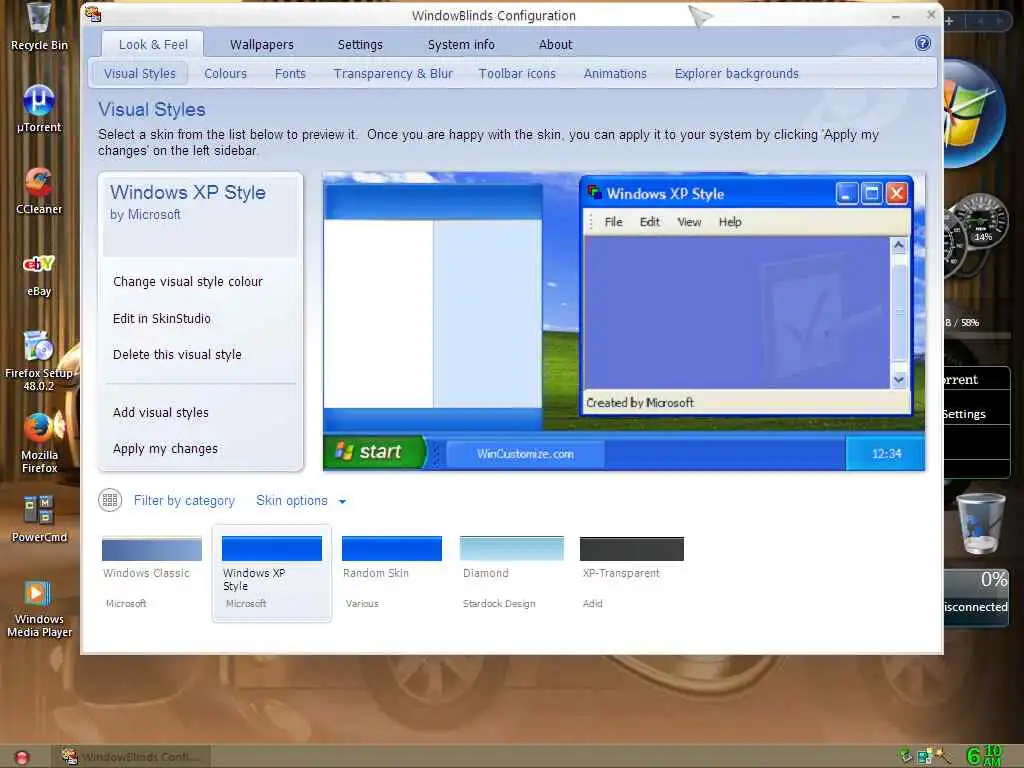
Task: Open CCleaner desktop shortcut
Action: tap(39, 191)
